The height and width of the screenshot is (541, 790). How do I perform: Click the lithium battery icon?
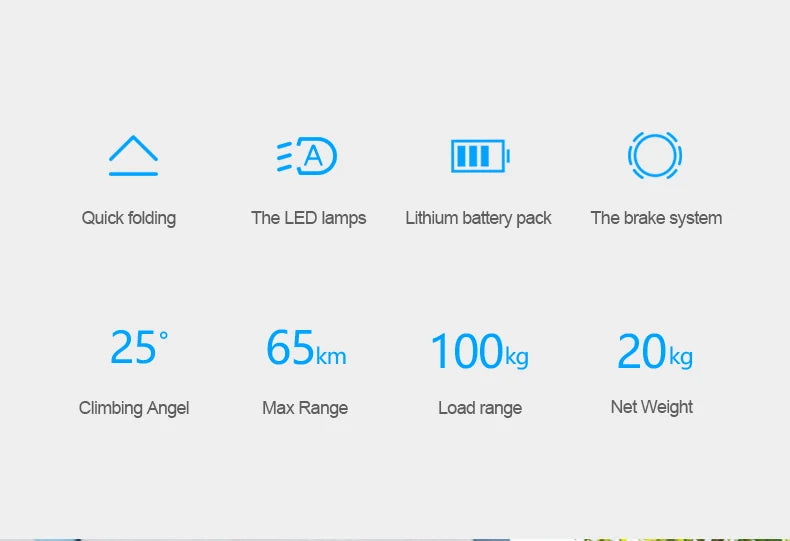tap(479, 156)
